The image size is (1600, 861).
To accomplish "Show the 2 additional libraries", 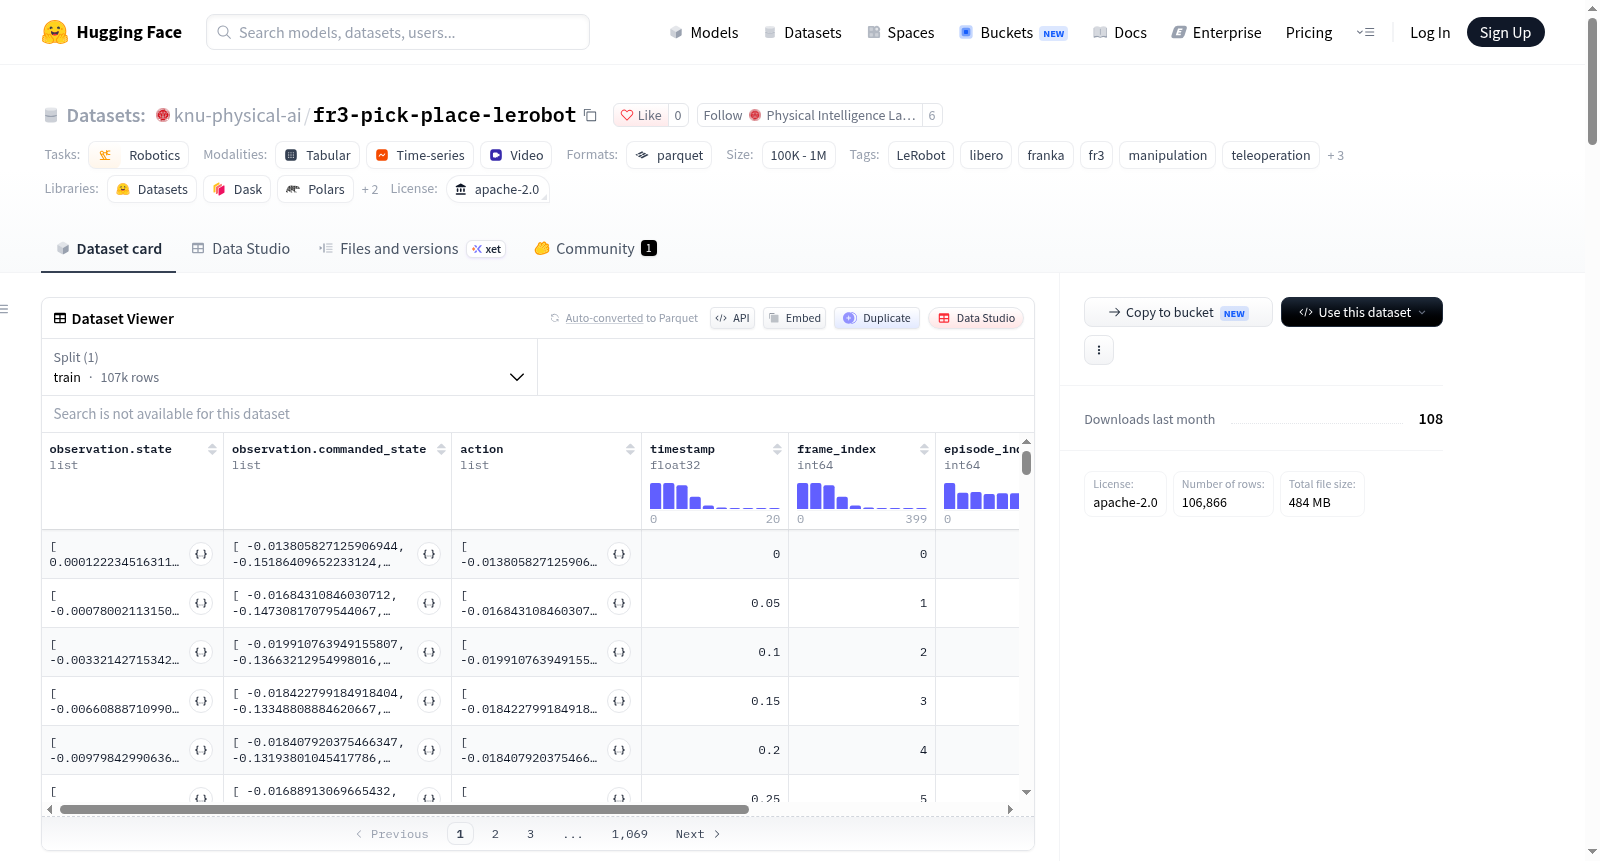I will 370,190.
